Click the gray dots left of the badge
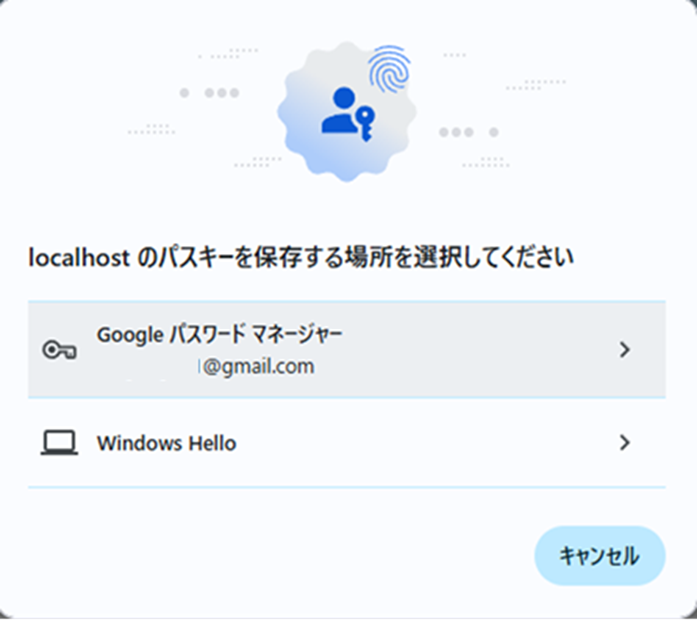697x625 pixels. [209, 93]
